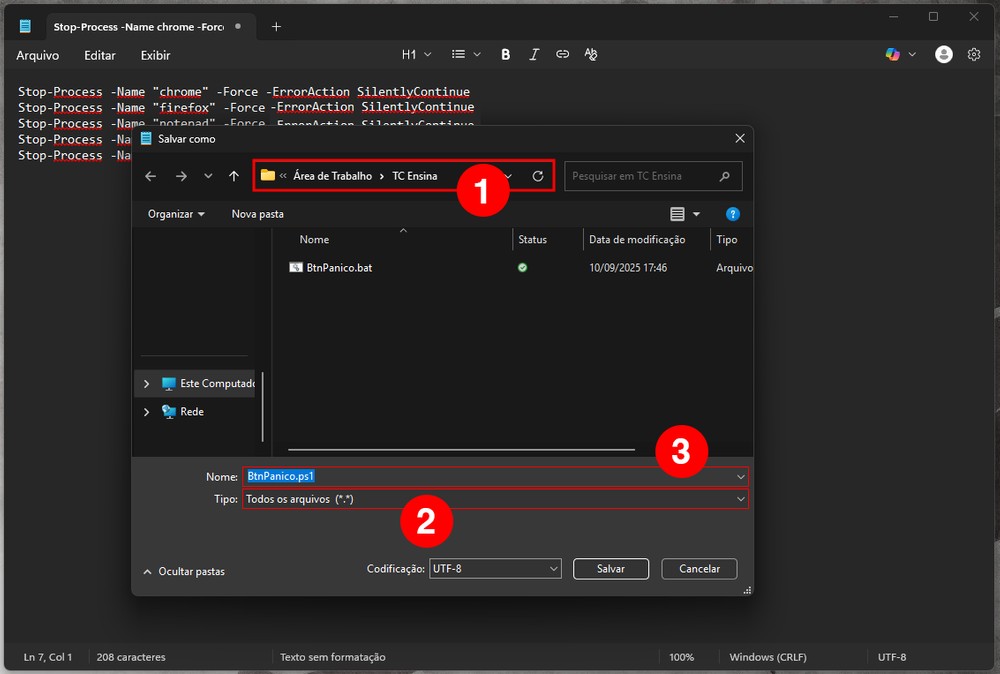This screenshot has height=674, width=1000.
Task: Click the refresh button in address bar
Action: (x=538, y=176)
